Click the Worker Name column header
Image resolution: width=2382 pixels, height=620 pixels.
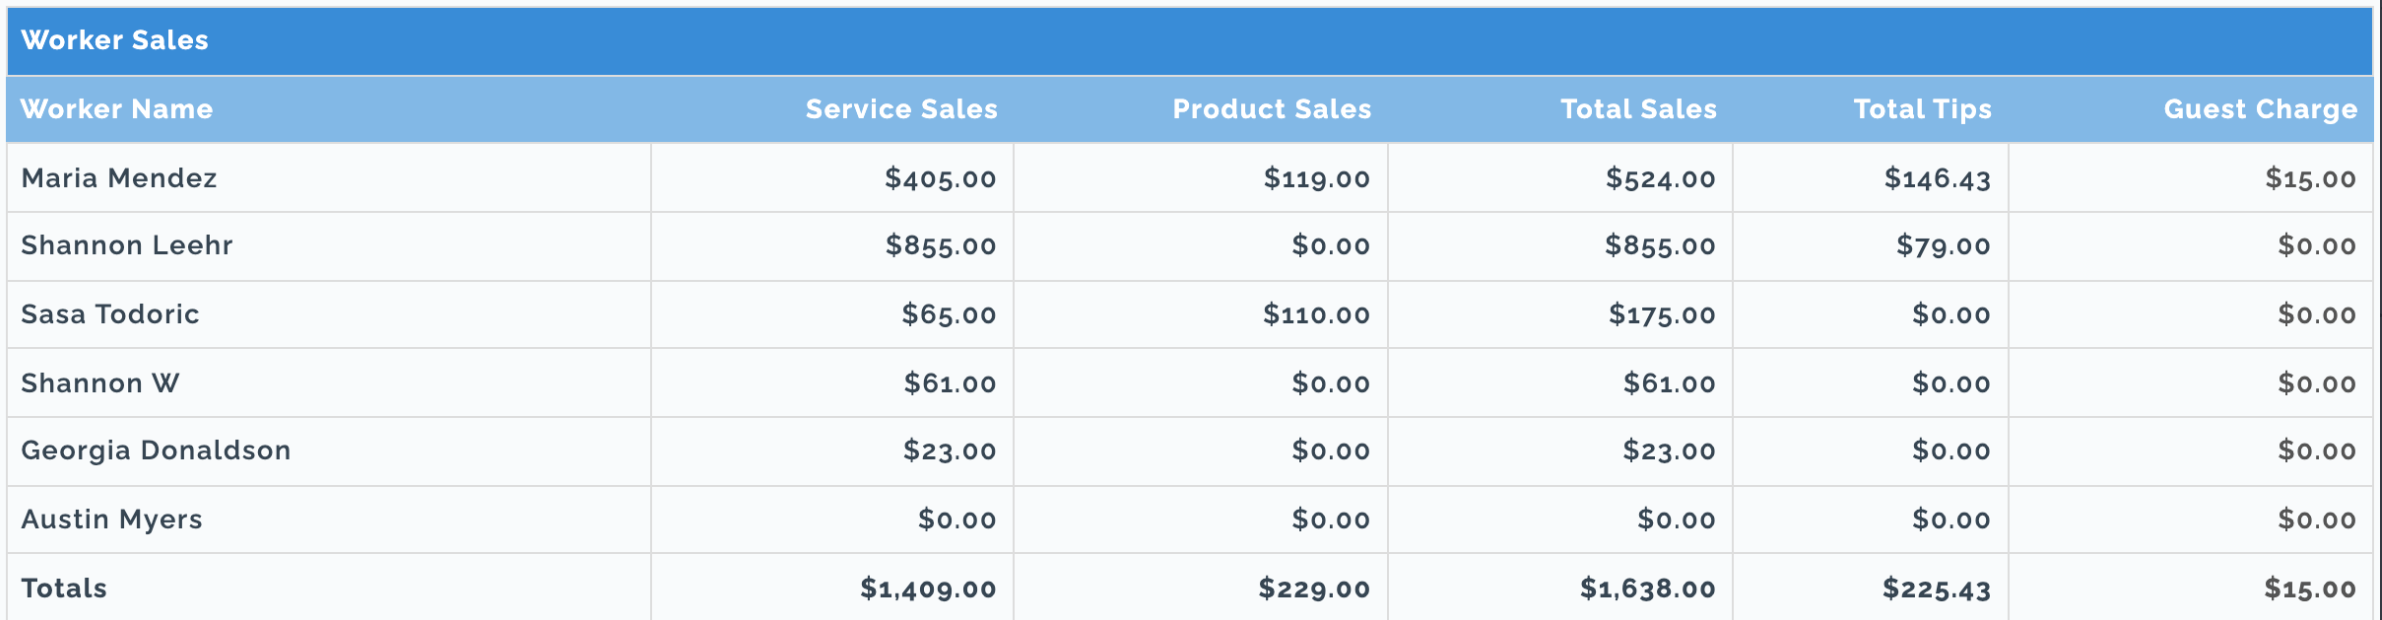click(x=117, y=109)
